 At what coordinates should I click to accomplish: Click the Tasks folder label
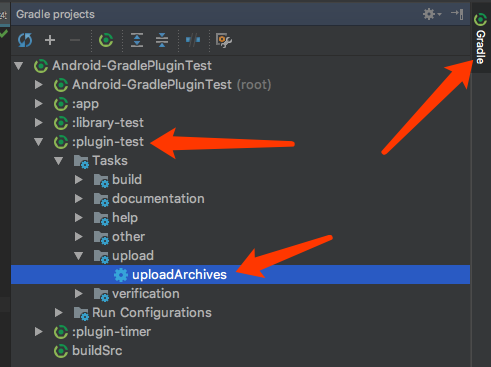110,161
